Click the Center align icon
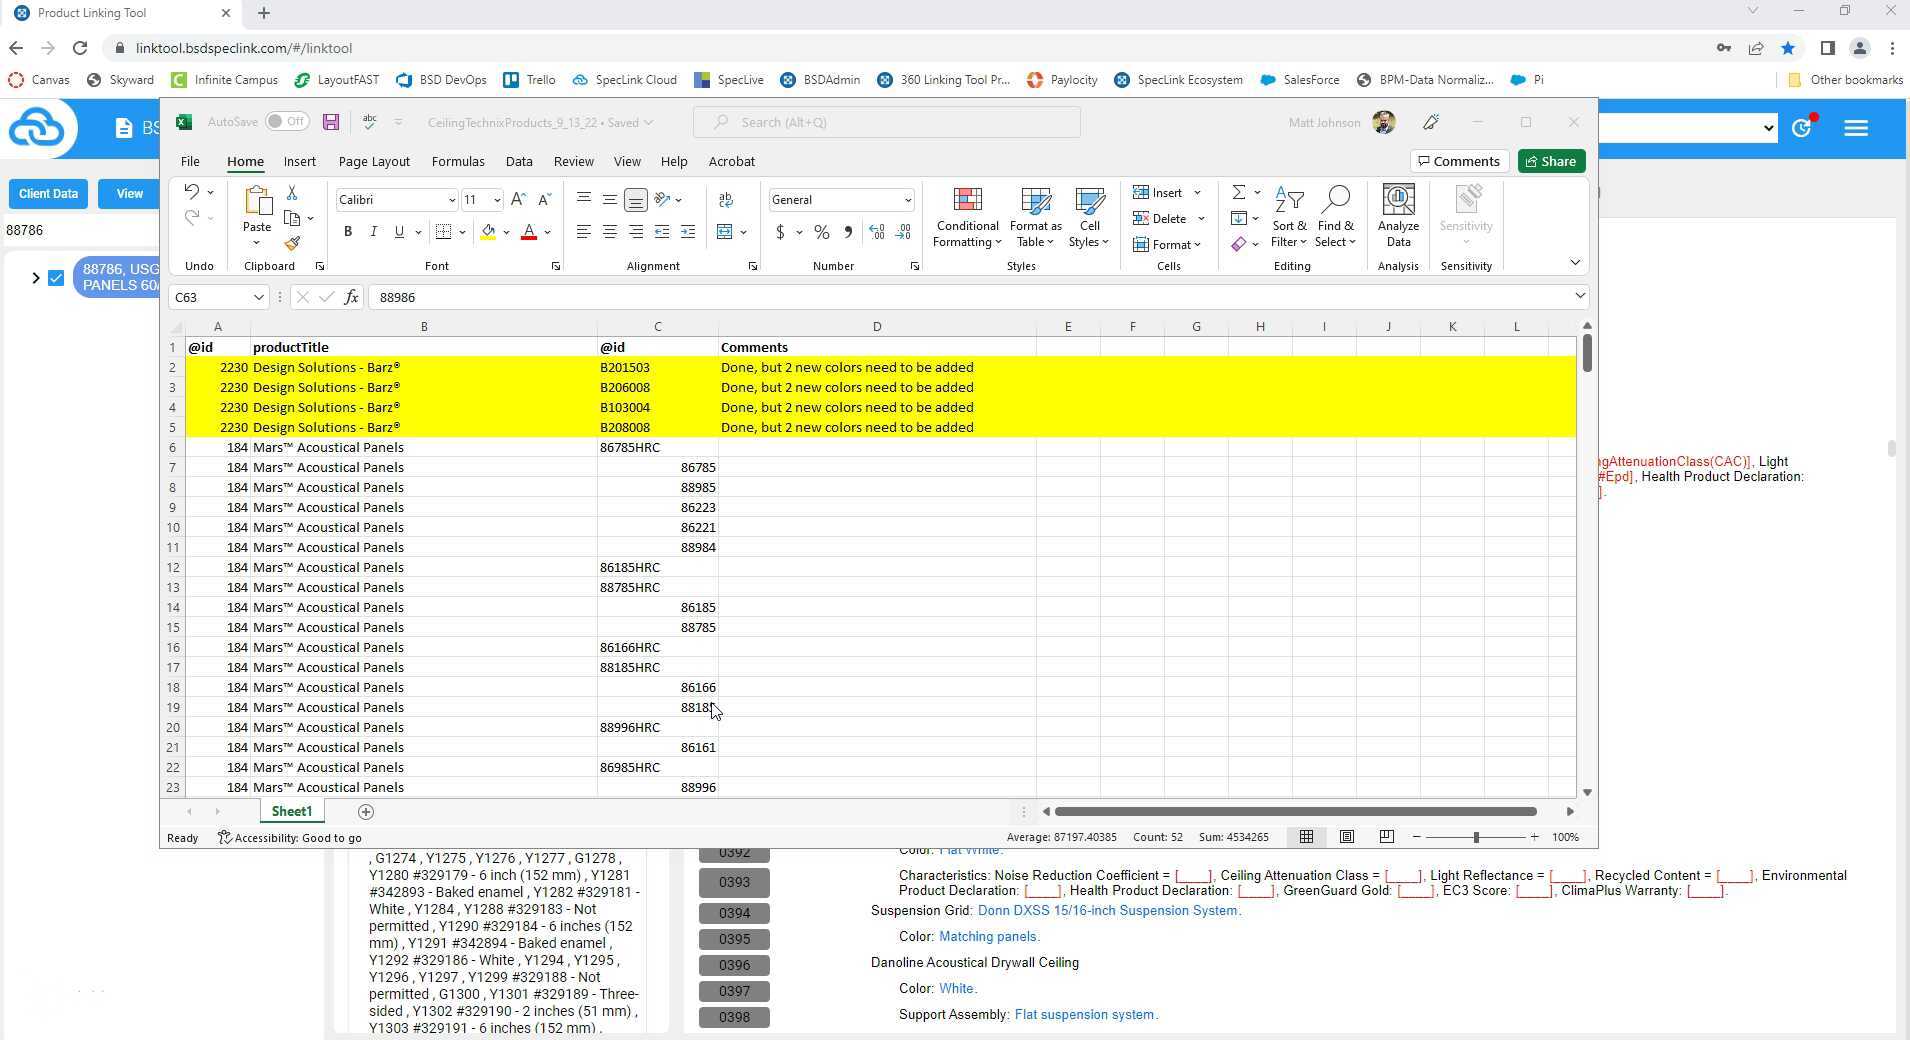 [x=609, y=232]
